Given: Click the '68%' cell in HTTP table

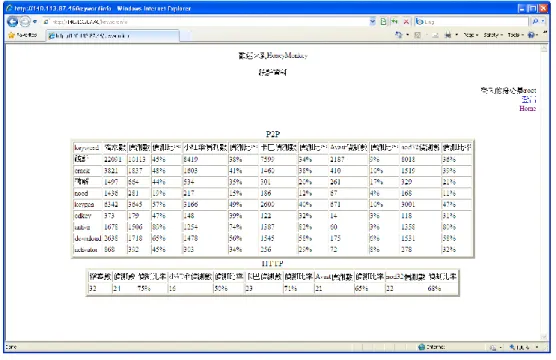Looking at the screenshot, I should click(x=442, y=289).
